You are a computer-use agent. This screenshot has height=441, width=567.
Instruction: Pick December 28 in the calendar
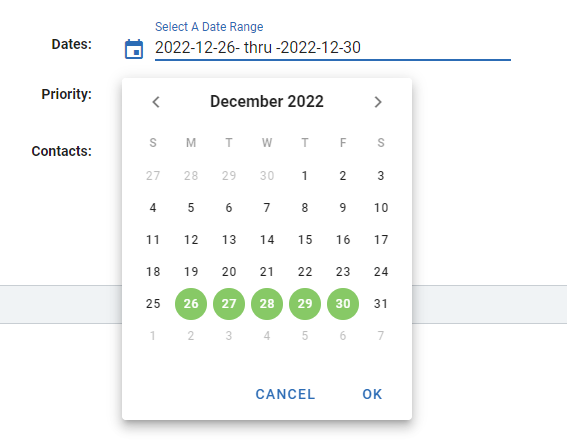point(267,304)
